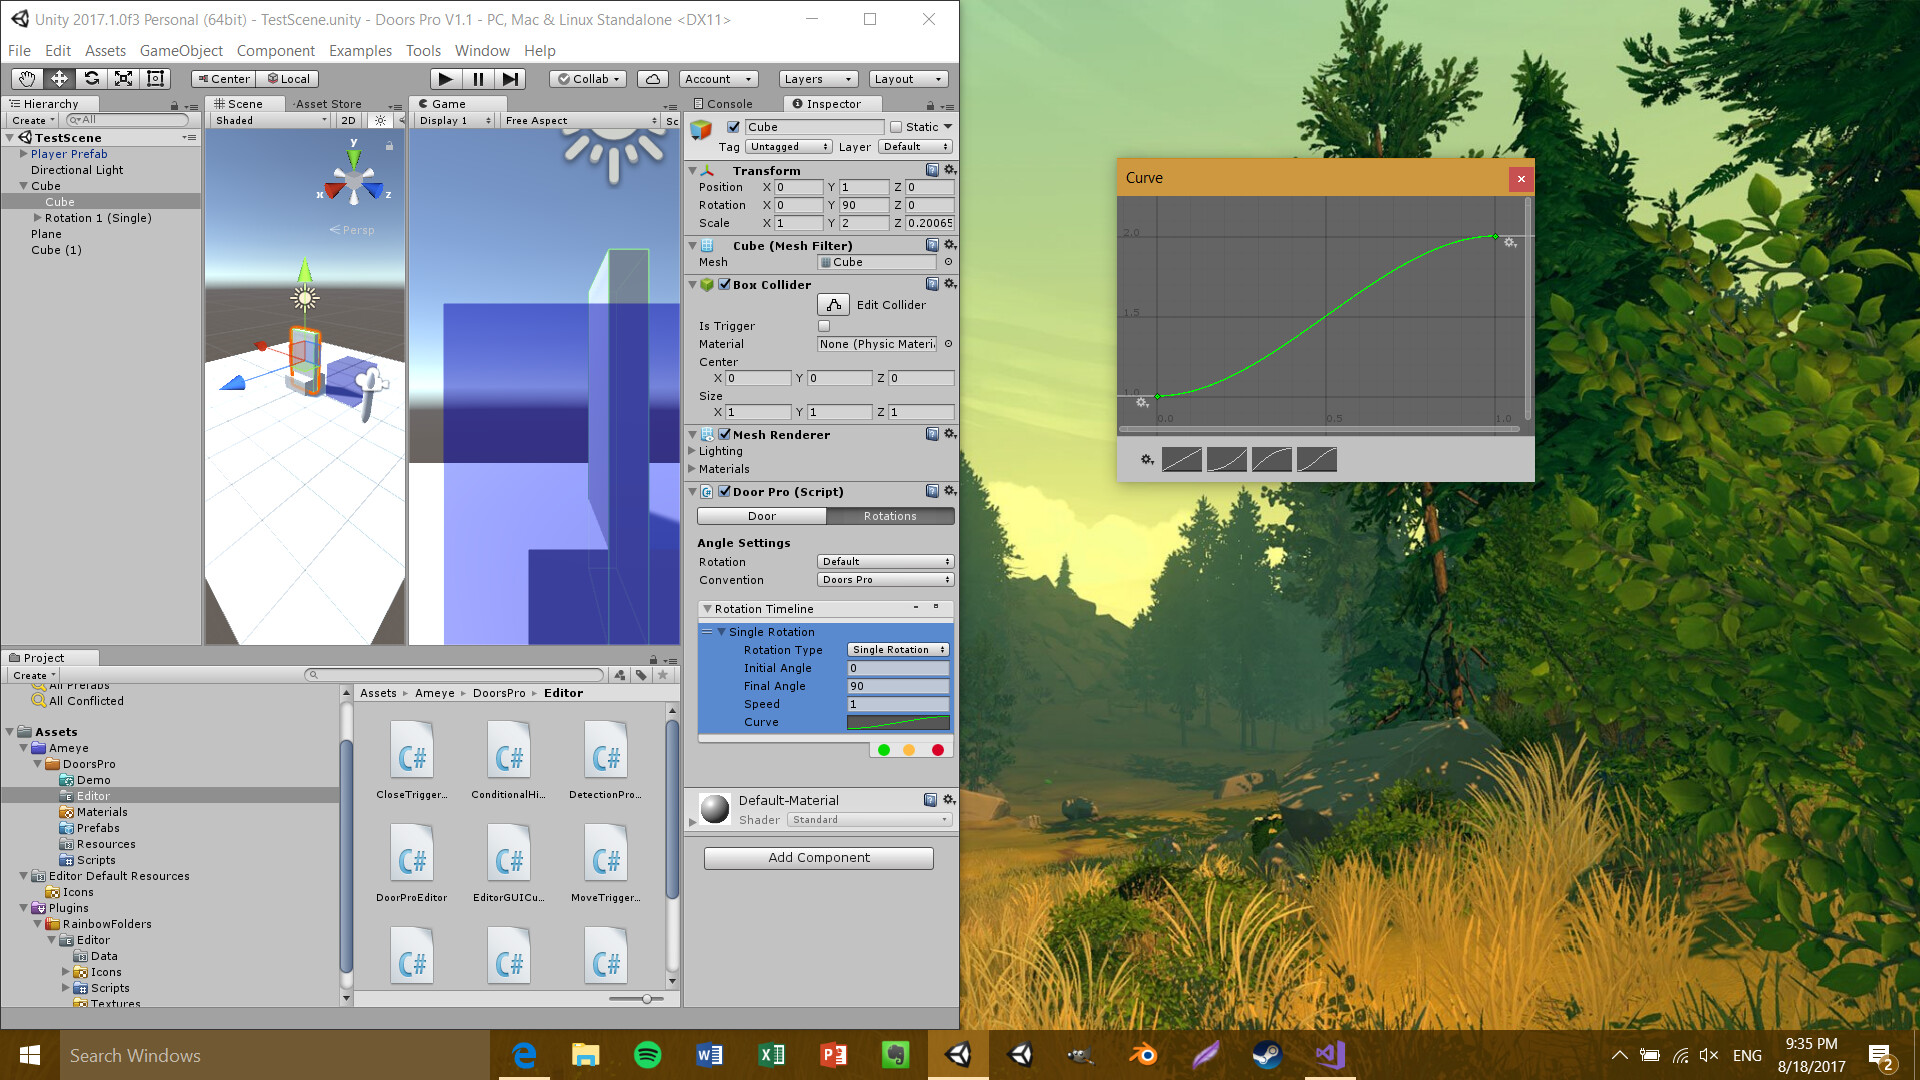Enable Is Trigger on the Box Collider

[x=823, y=325]
